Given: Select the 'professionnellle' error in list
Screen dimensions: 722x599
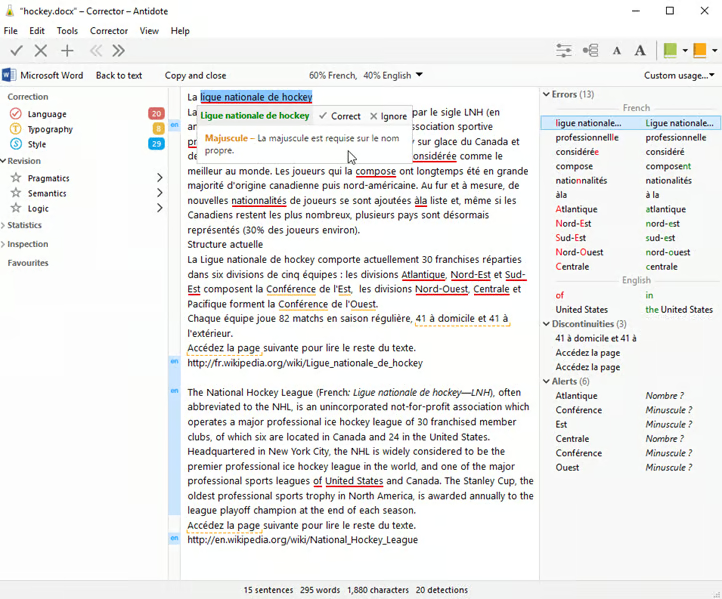Looking at the screenshot, I should [587, 137].
